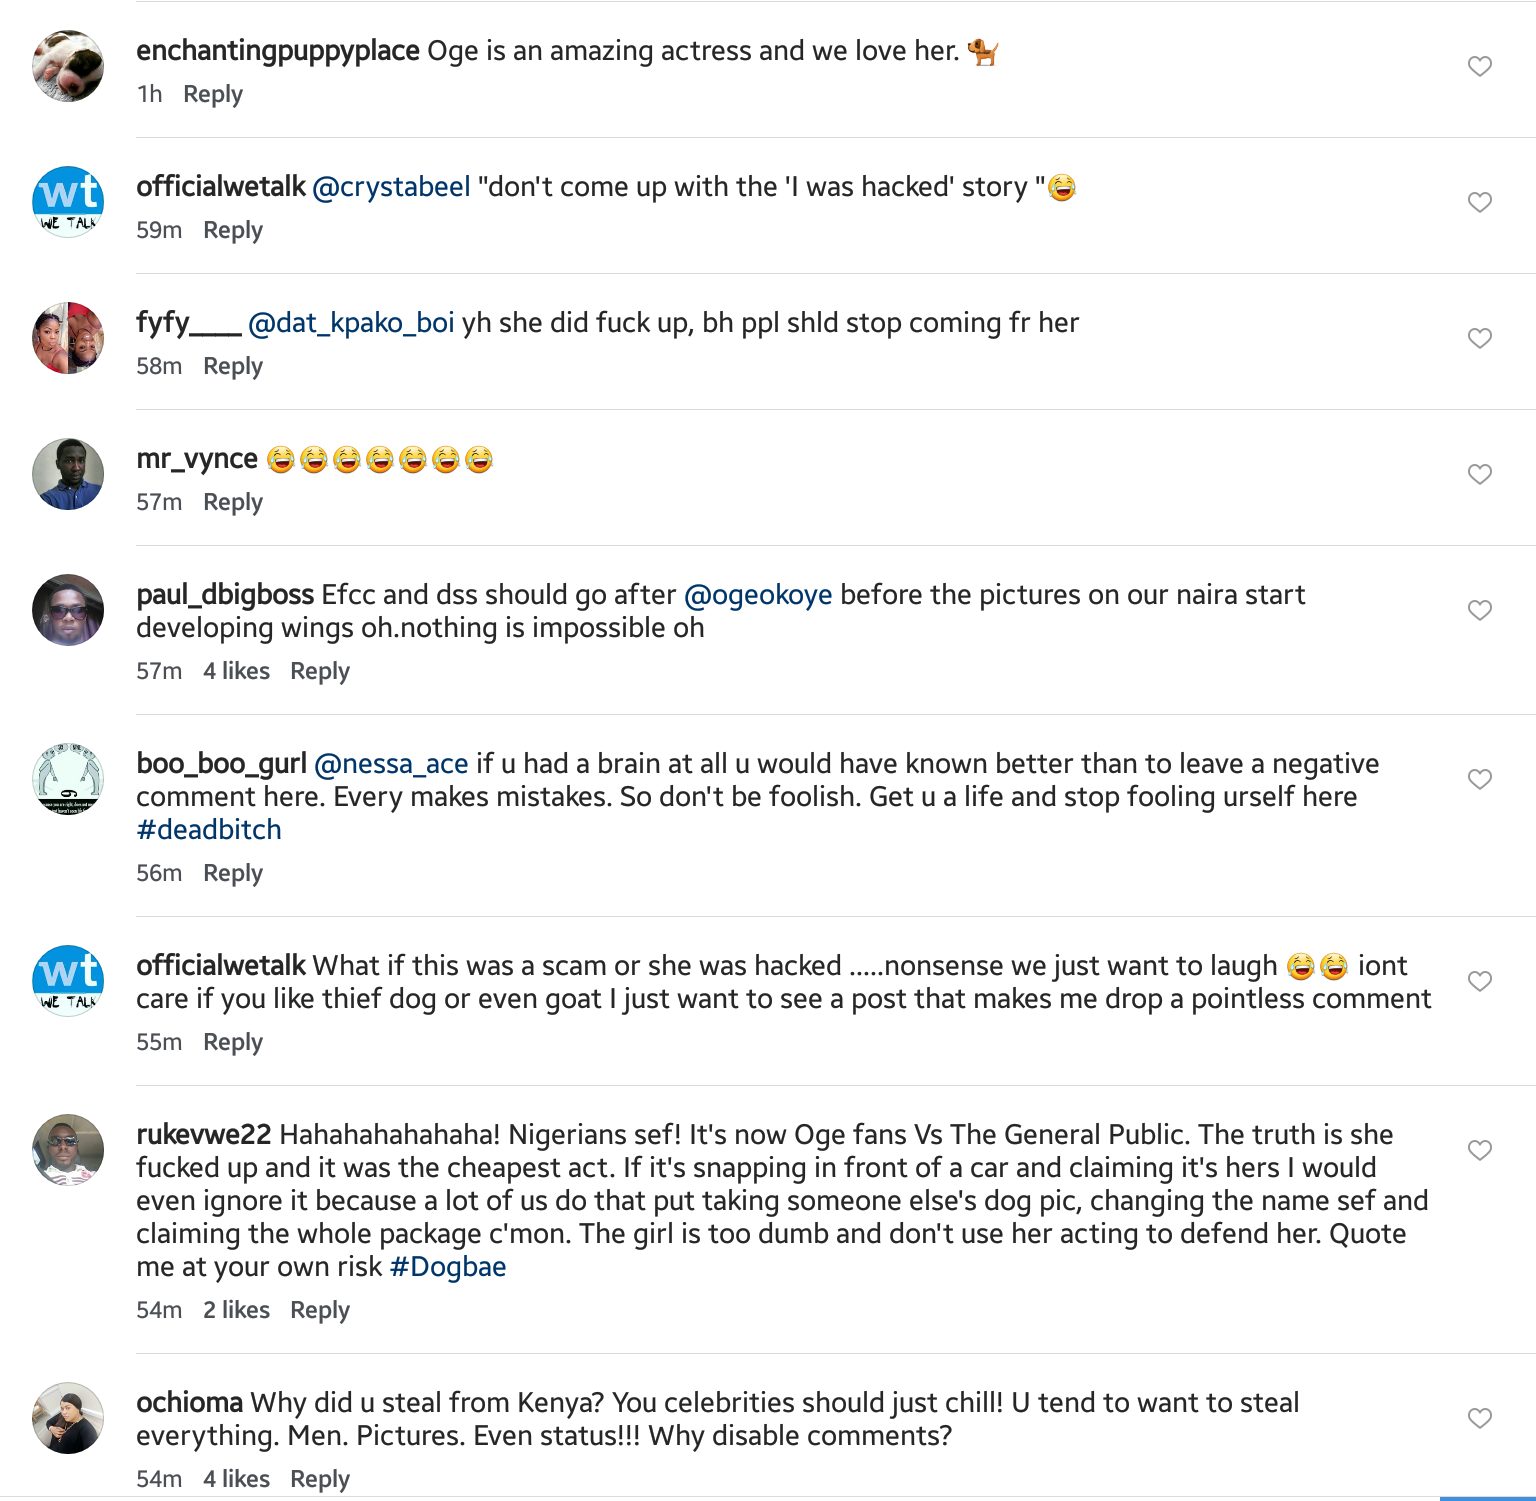Viewport: 1536px width, 1501px height.
Task: Like the fyfy____ comment heart
Action: (1480, 338)
